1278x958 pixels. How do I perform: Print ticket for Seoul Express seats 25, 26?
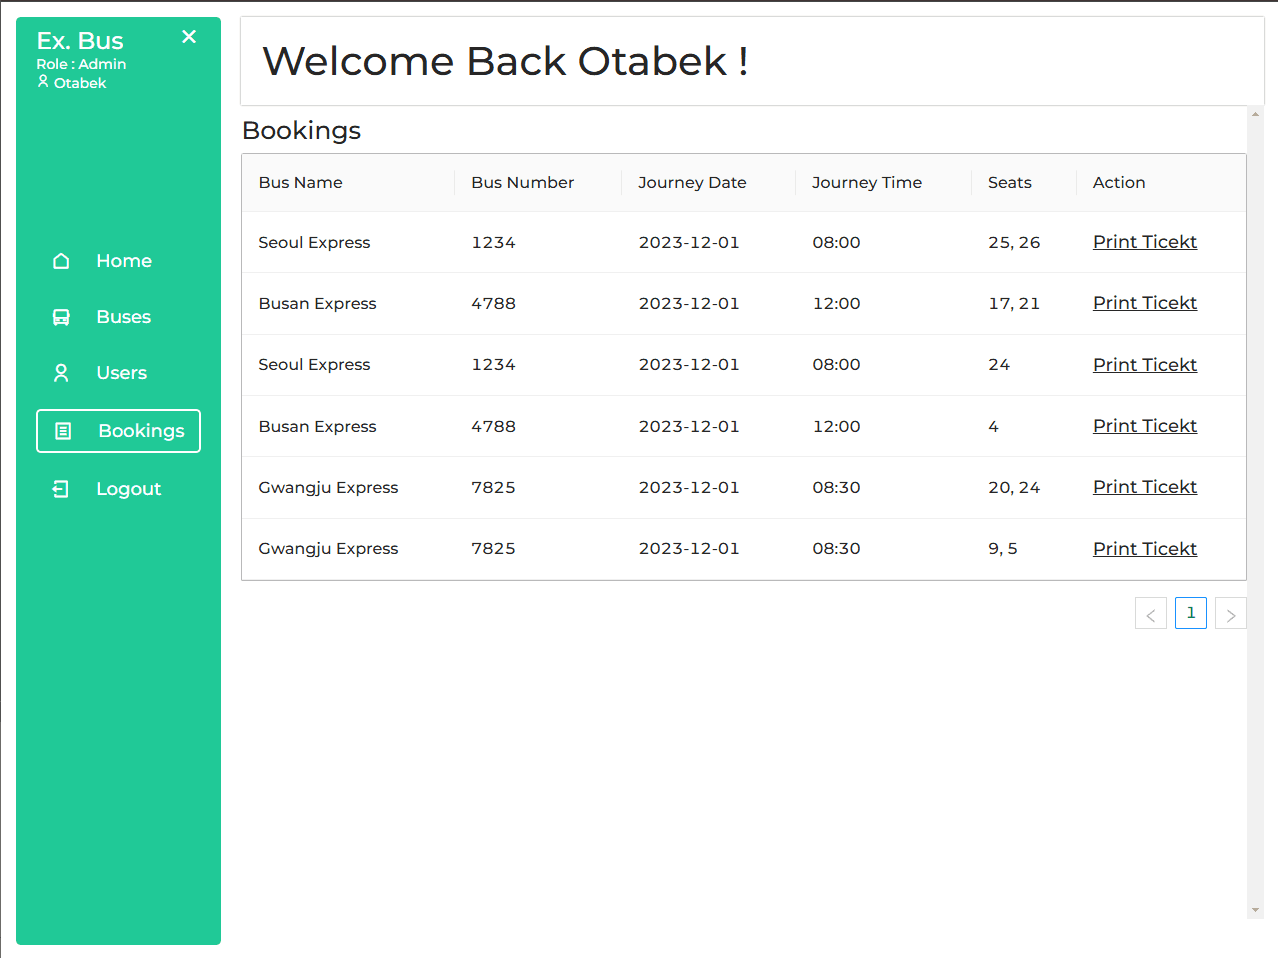(x=1144, y=242)
